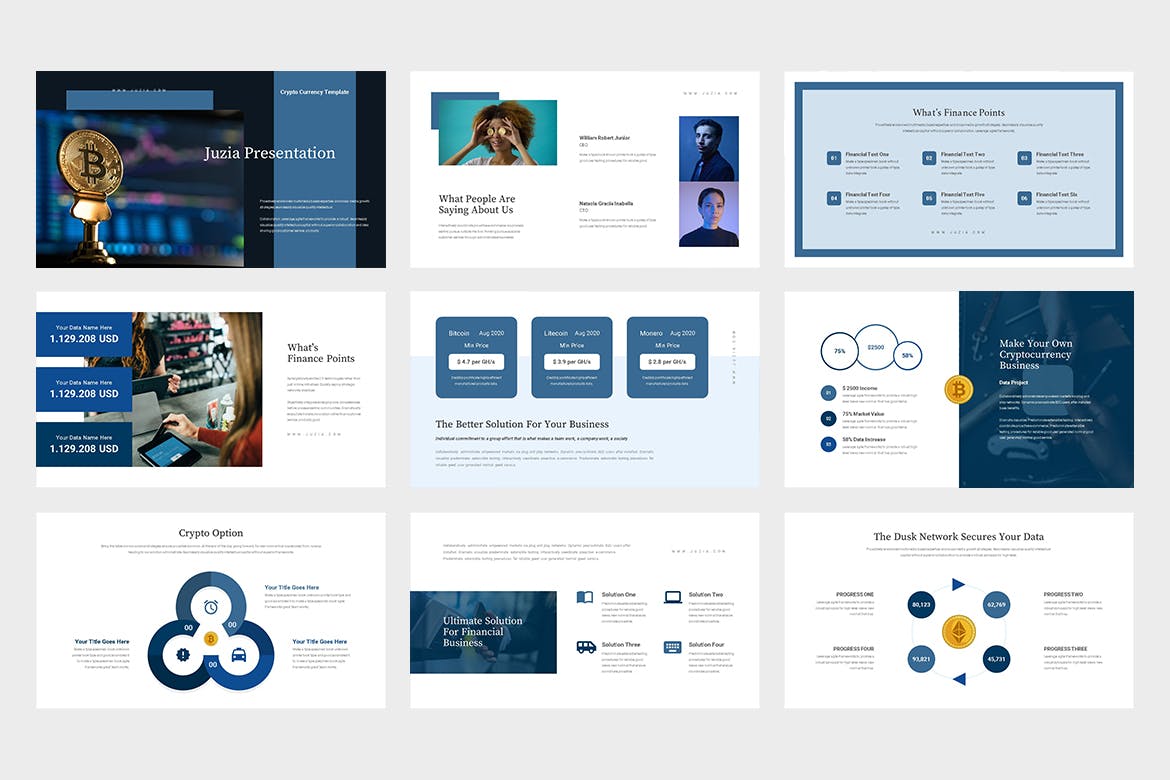Click the $ 2.8 per GH/s Monero price
The image size is (1170, 780).
tap(667, 362)
